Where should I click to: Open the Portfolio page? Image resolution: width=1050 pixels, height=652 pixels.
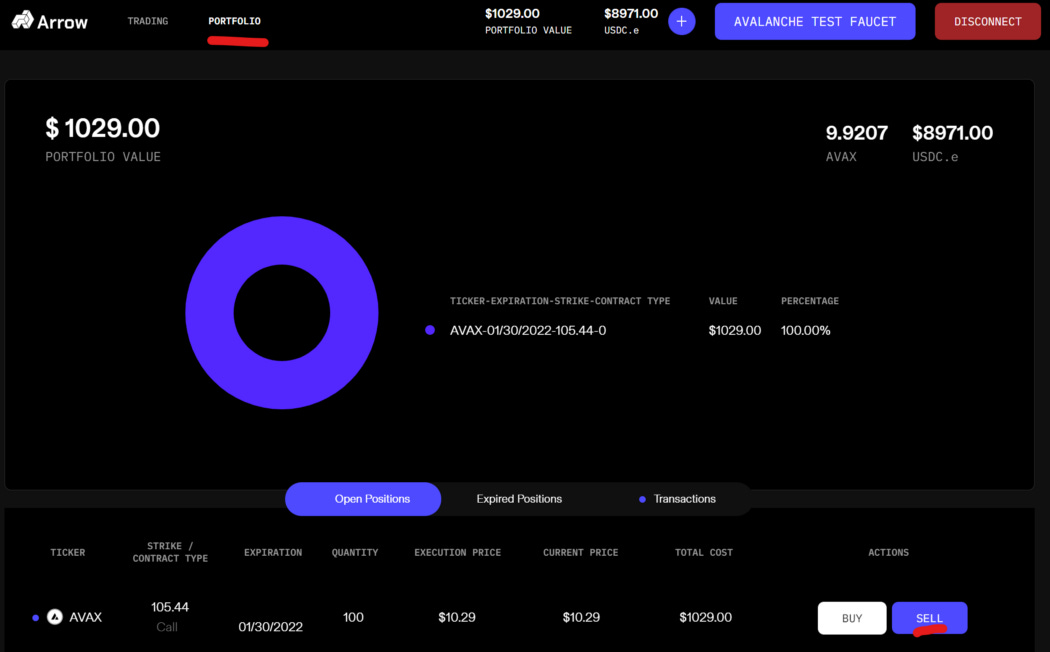coord(234,21)
